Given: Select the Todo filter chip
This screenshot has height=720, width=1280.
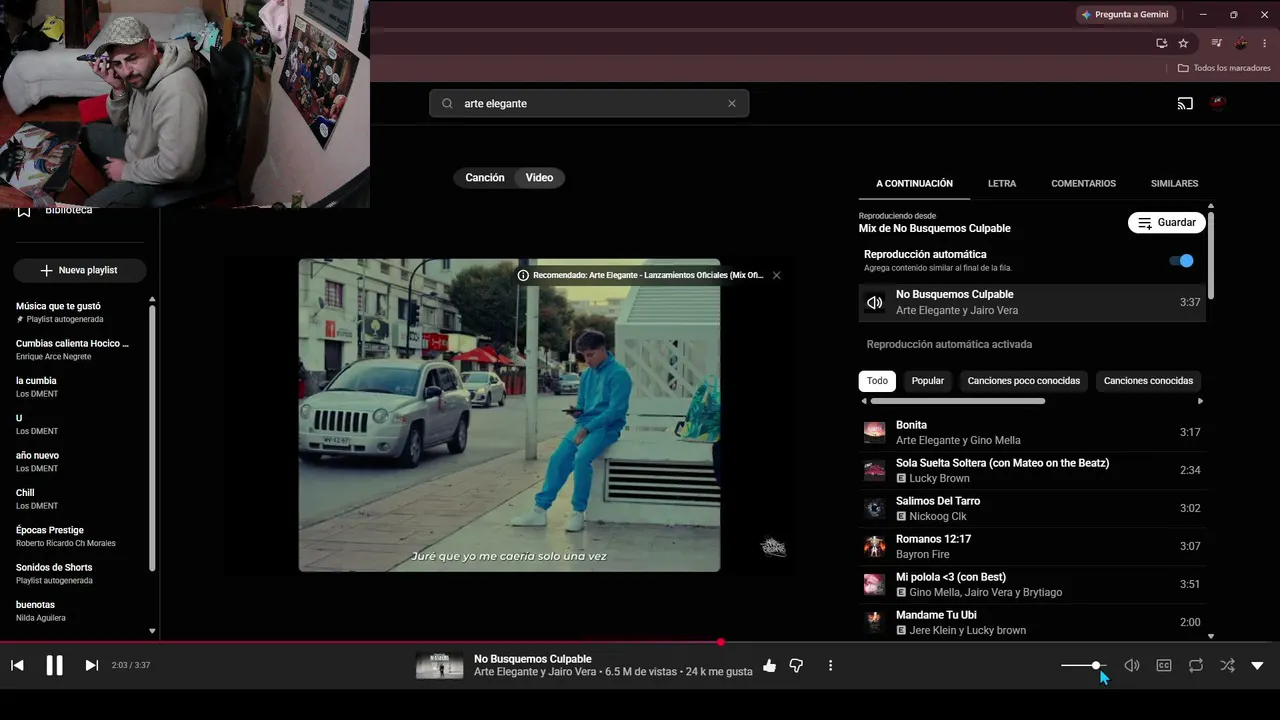Looking at the screenshot, I should pos(877,381).
